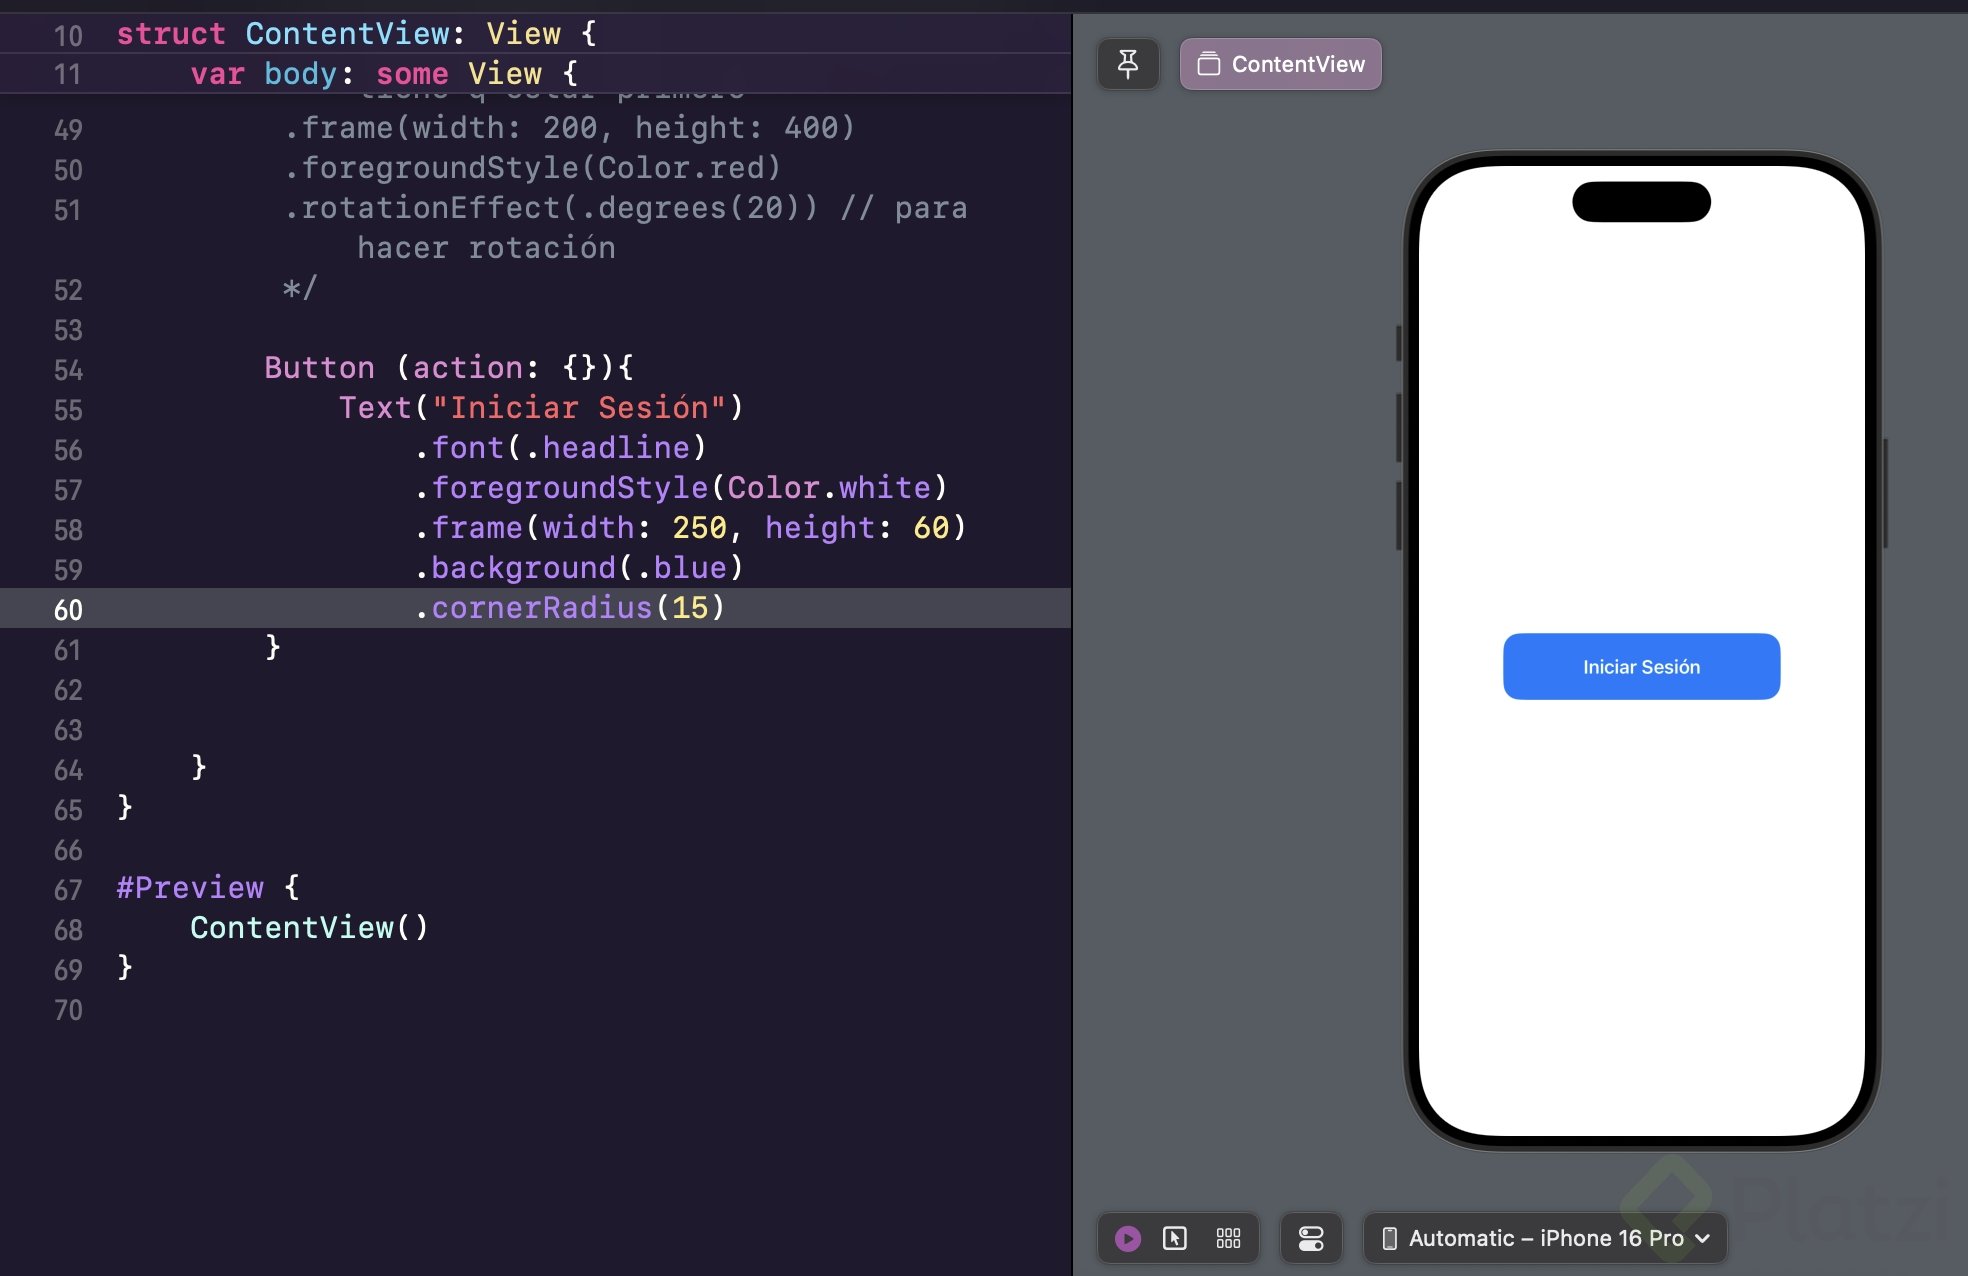
Task: Pin the preview with the pin icon
Action: click(x=1128, y=64)
